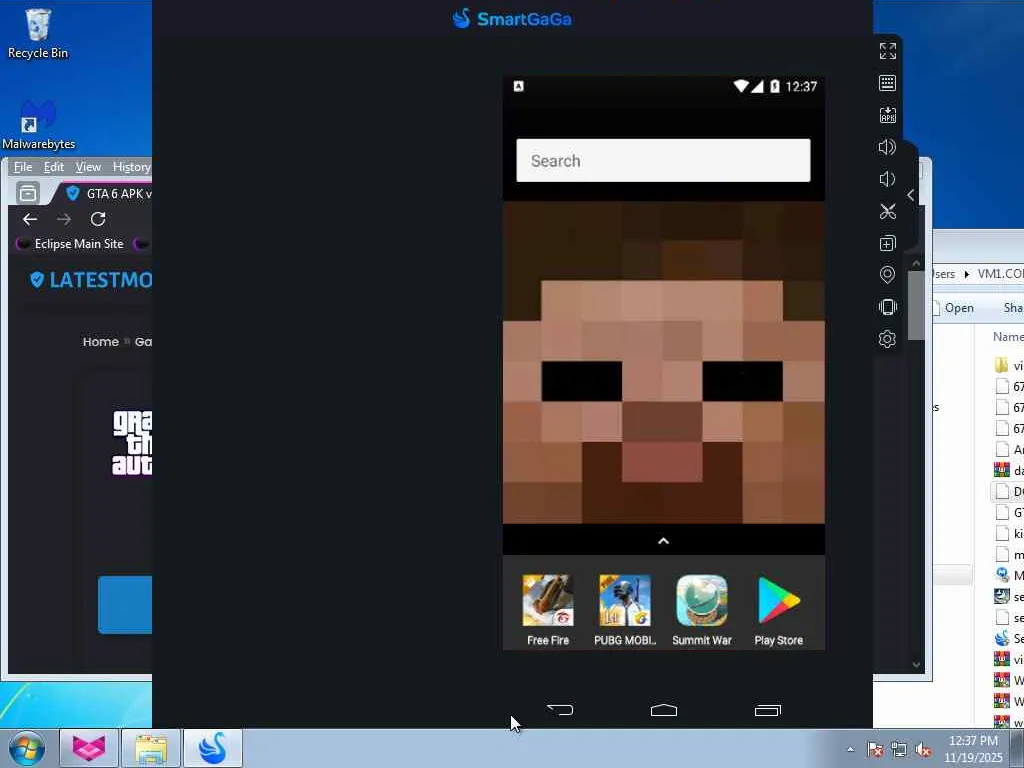Open the File Explorer taskbar button
This screenshot has height=768, width=1024.
(x=151, y=748)
